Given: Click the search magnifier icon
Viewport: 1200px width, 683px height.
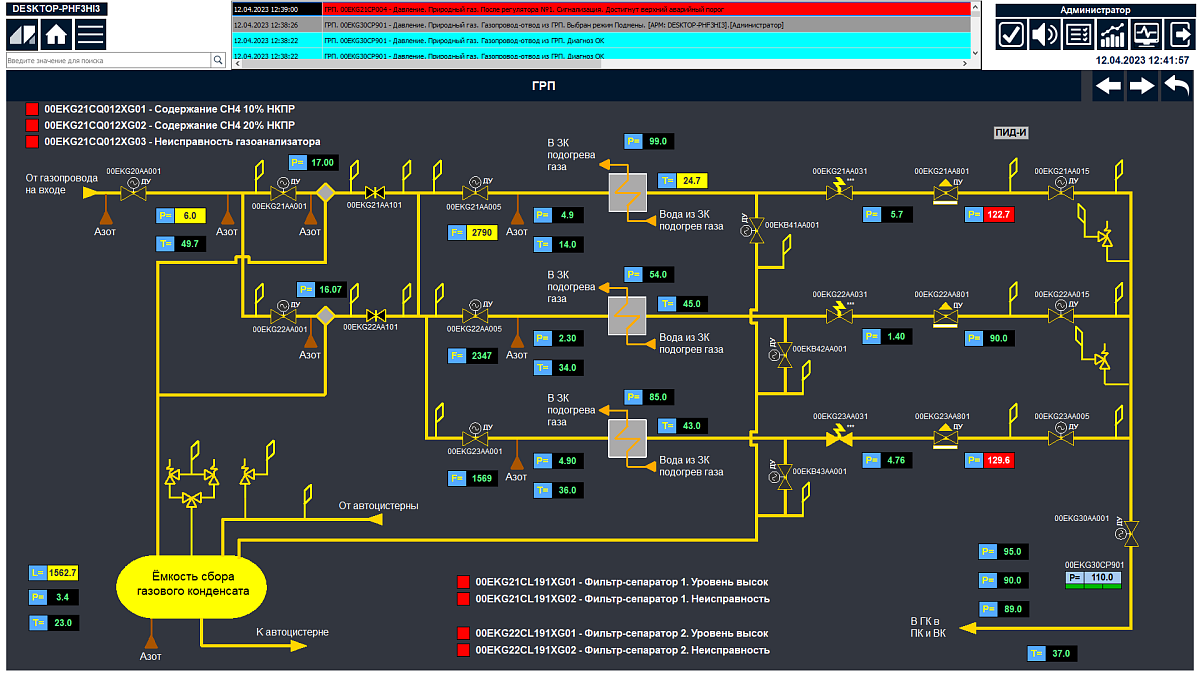Looking at the screenshot, I should click(x=218, y=61).
